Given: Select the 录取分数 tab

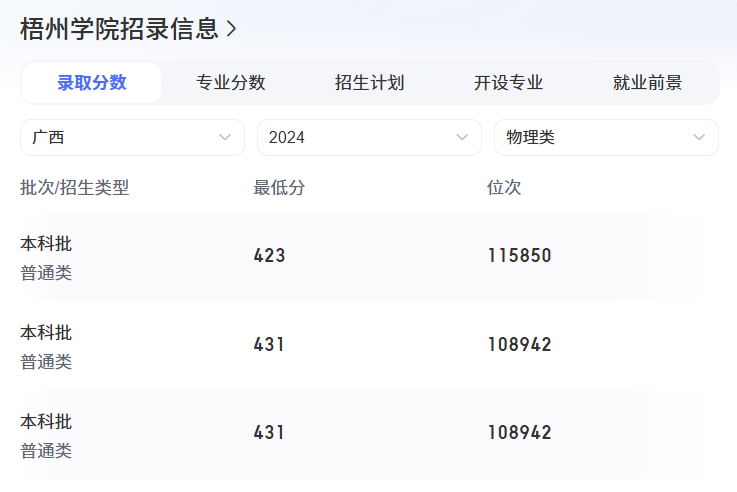Looking at the screenshot, I should pos(92,83).
